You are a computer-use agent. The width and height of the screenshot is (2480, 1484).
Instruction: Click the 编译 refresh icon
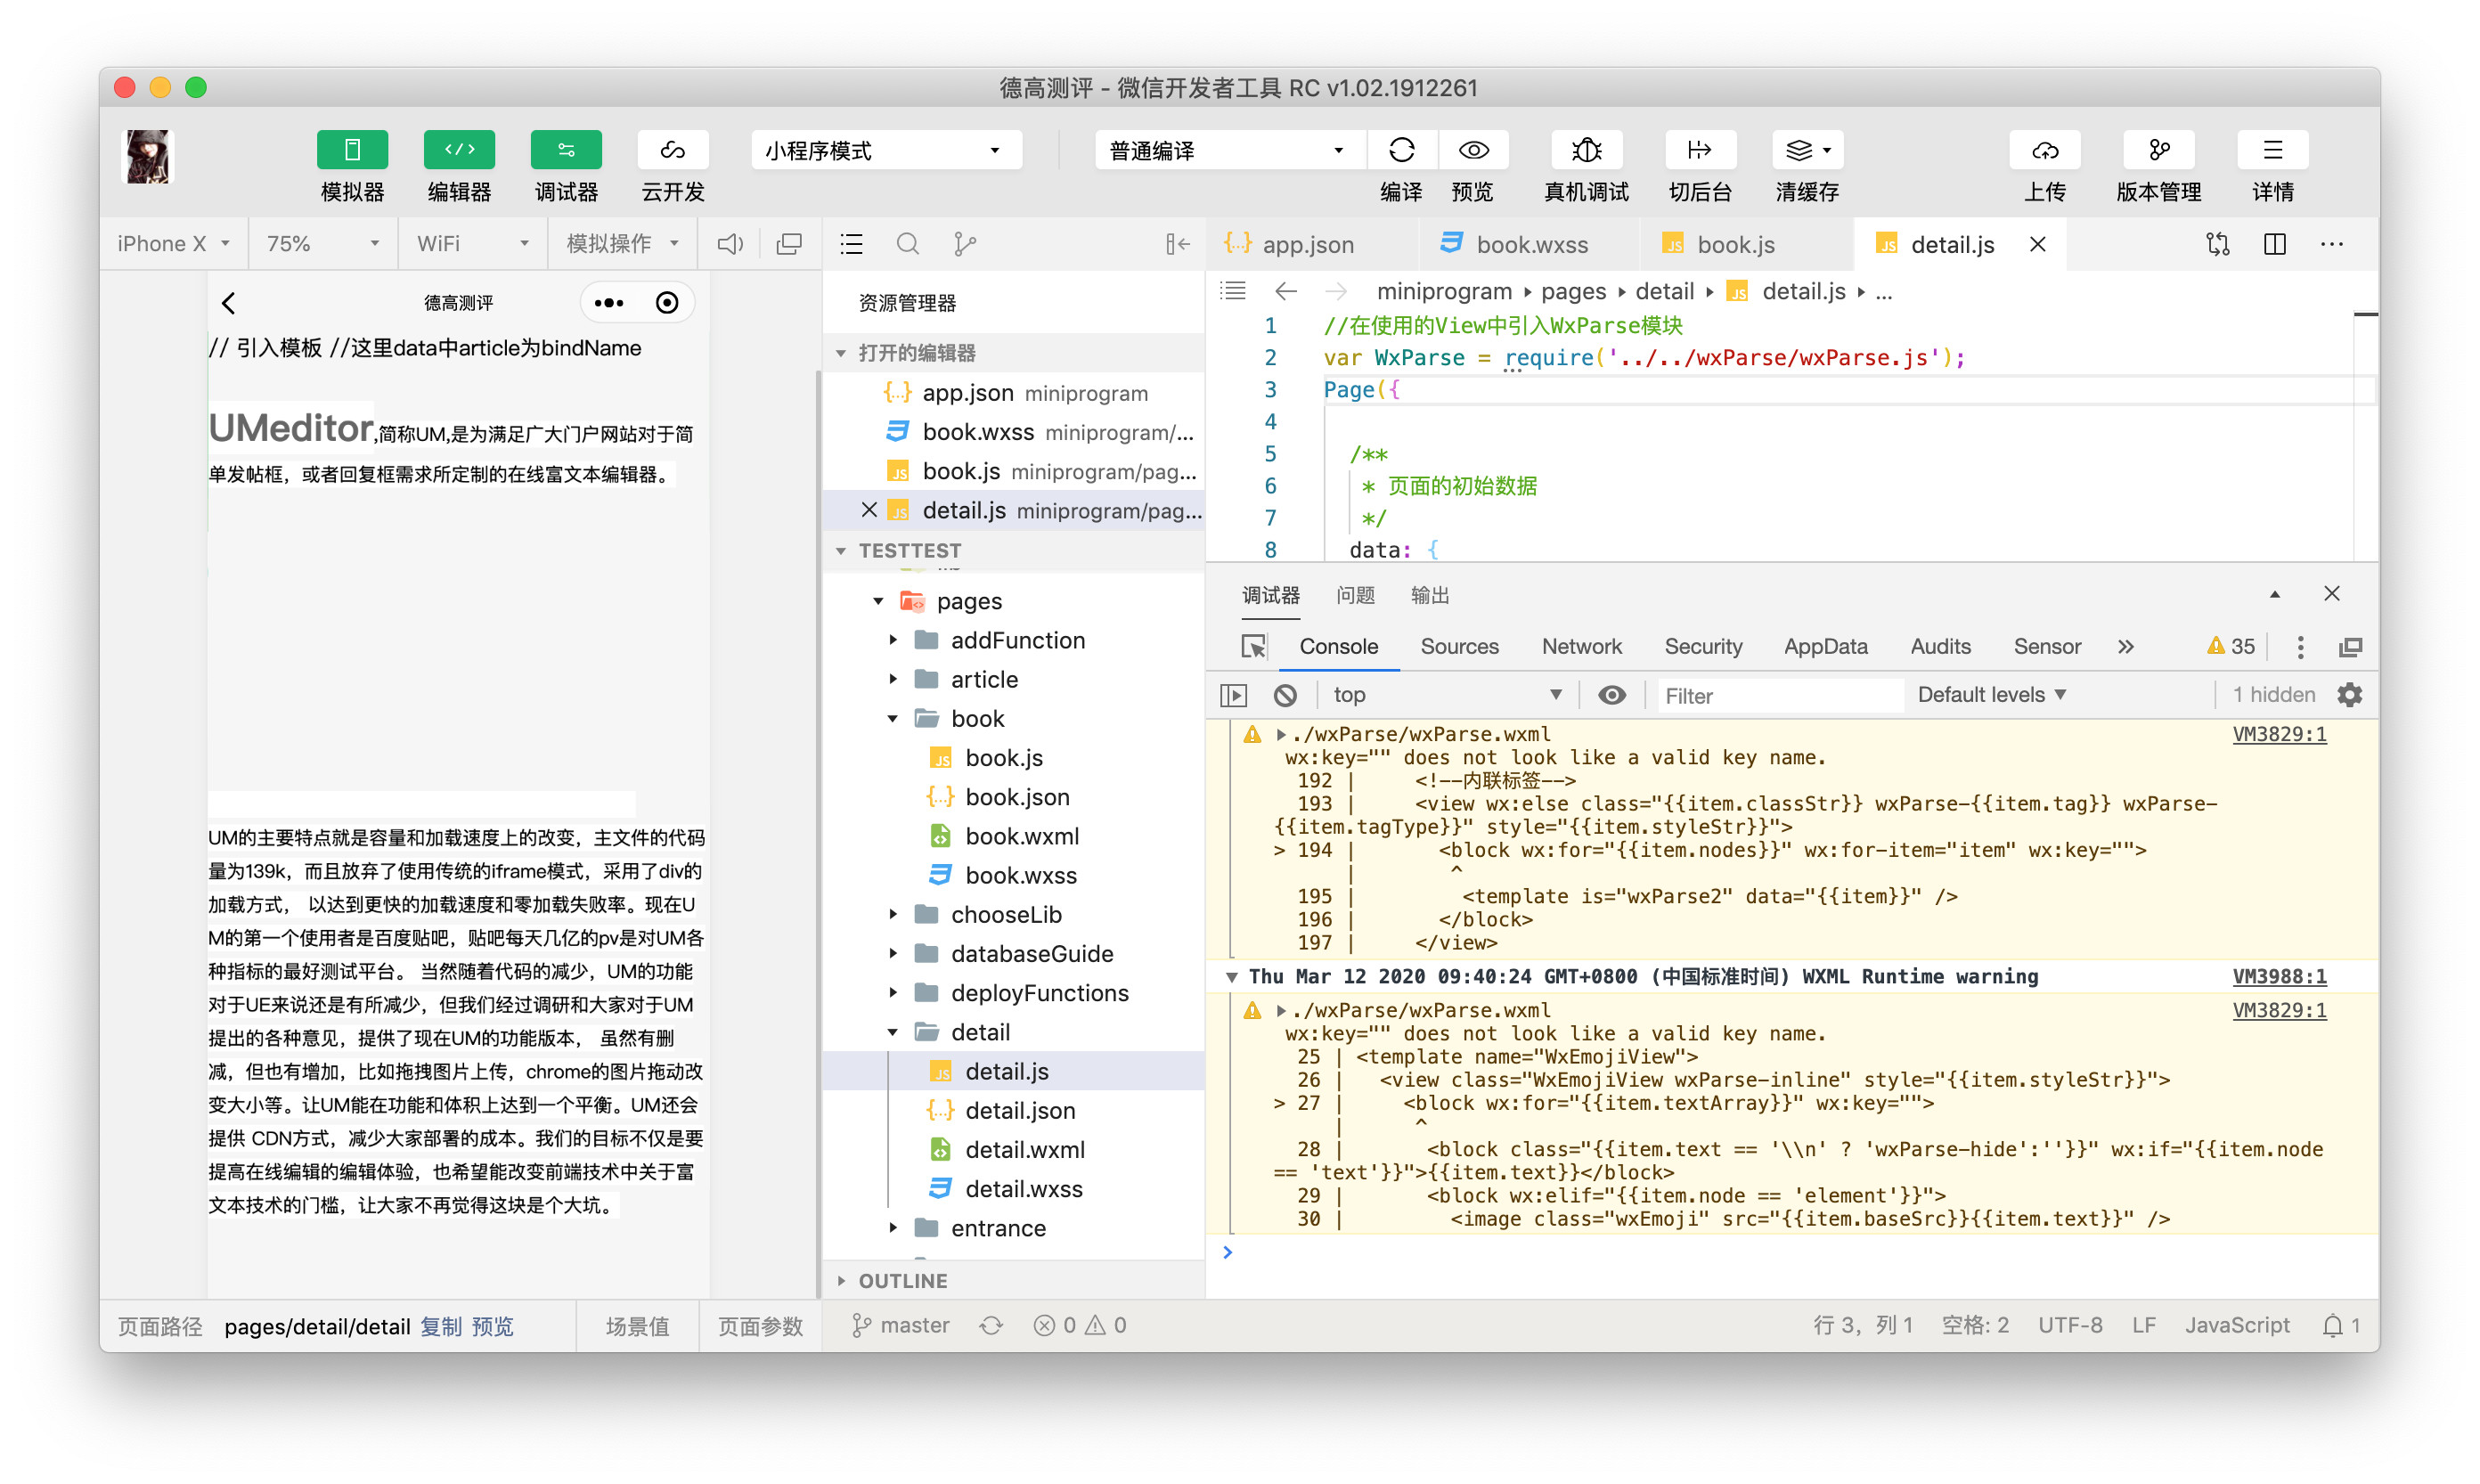click(x=1401, y=150)
